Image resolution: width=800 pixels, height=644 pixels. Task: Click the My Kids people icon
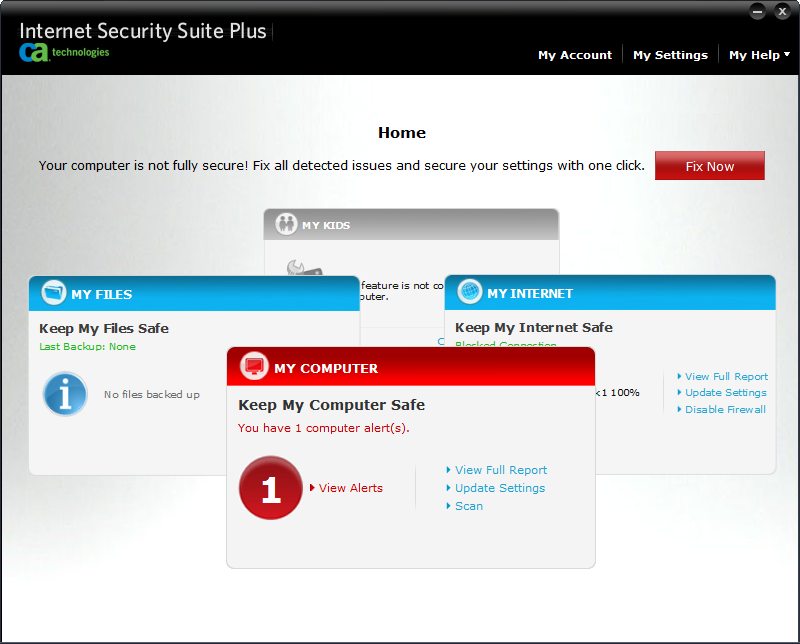click(286, 225)
